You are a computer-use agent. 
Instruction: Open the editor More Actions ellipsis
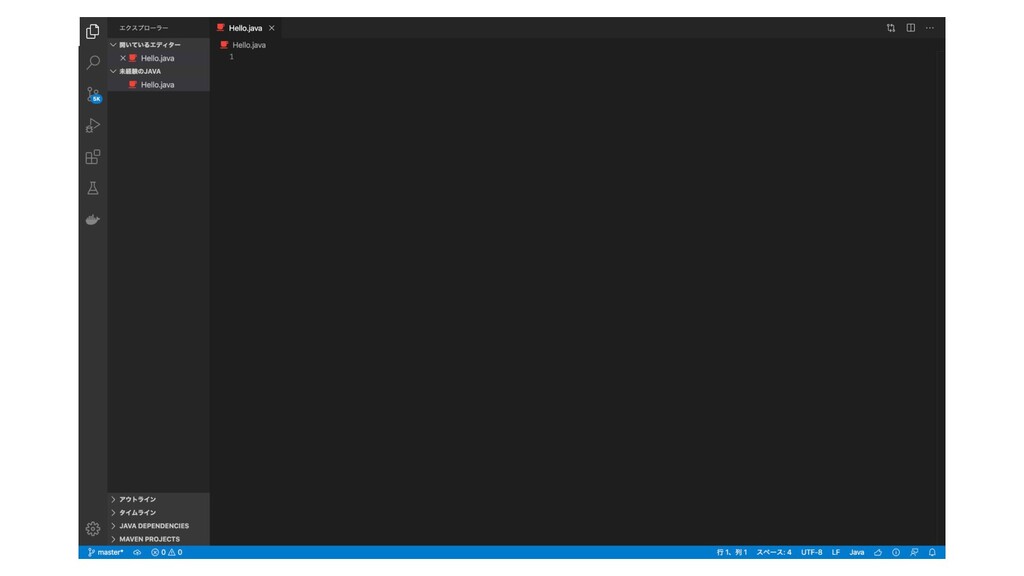click(930, 28)
